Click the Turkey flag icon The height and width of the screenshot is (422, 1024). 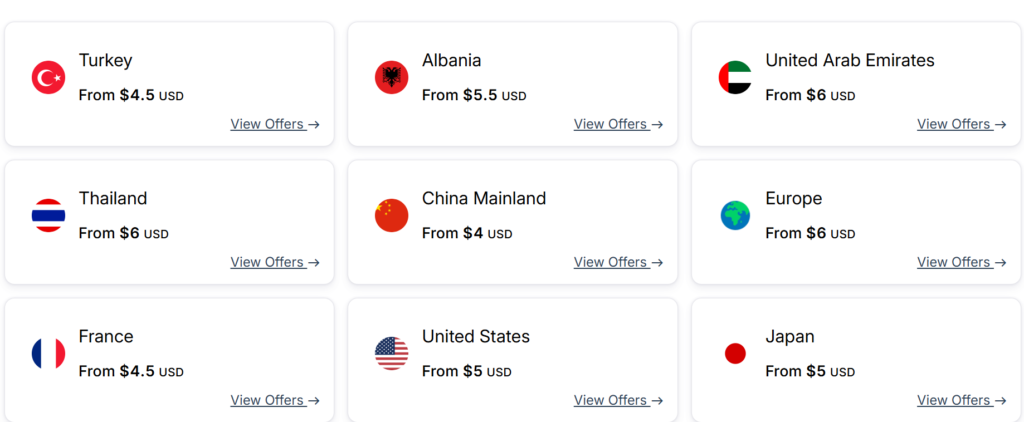(48, 78)
